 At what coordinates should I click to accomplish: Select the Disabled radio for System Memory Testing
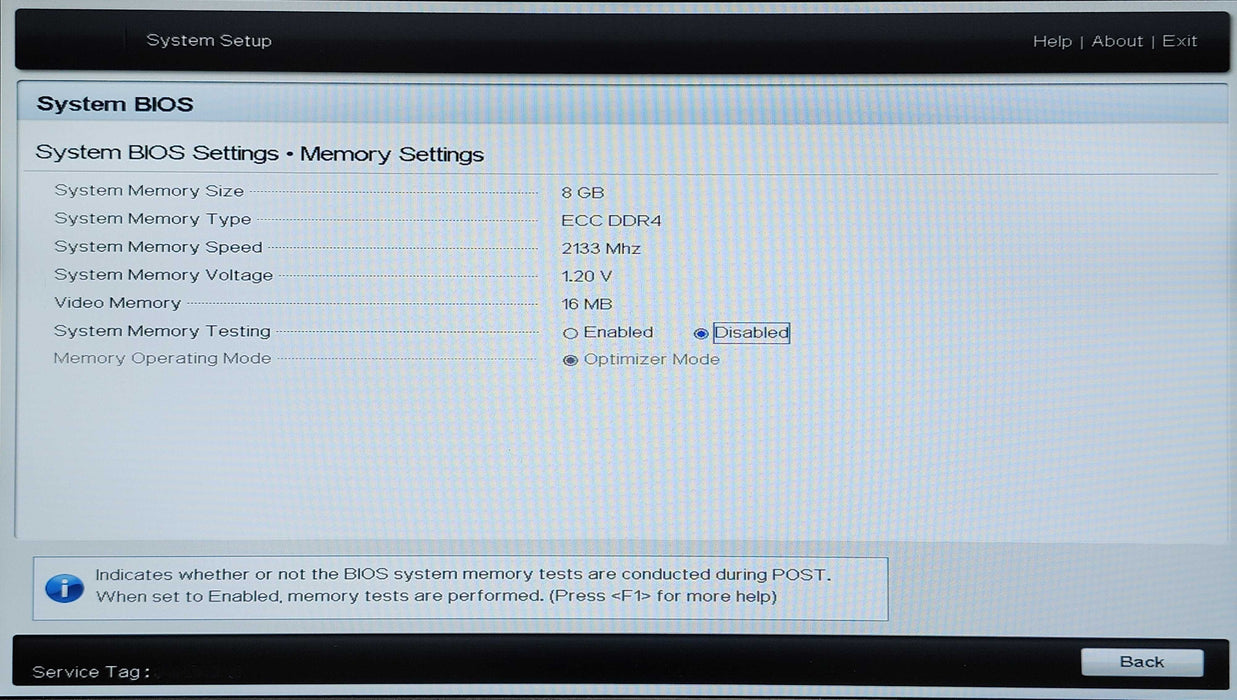click(x=701, y=333)
